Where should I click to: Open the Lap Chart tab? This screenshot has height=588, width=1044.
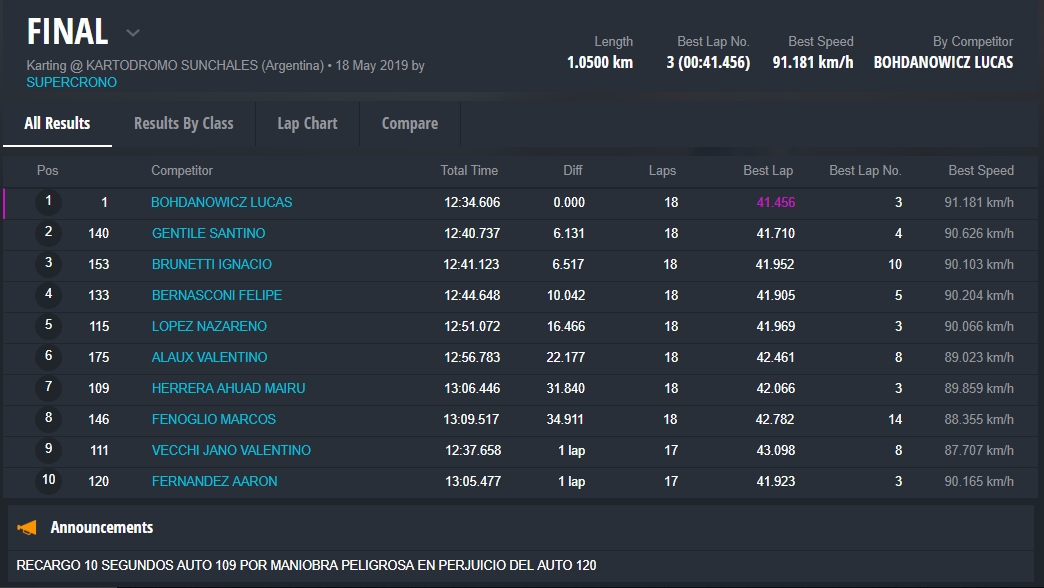coord(307,123)
